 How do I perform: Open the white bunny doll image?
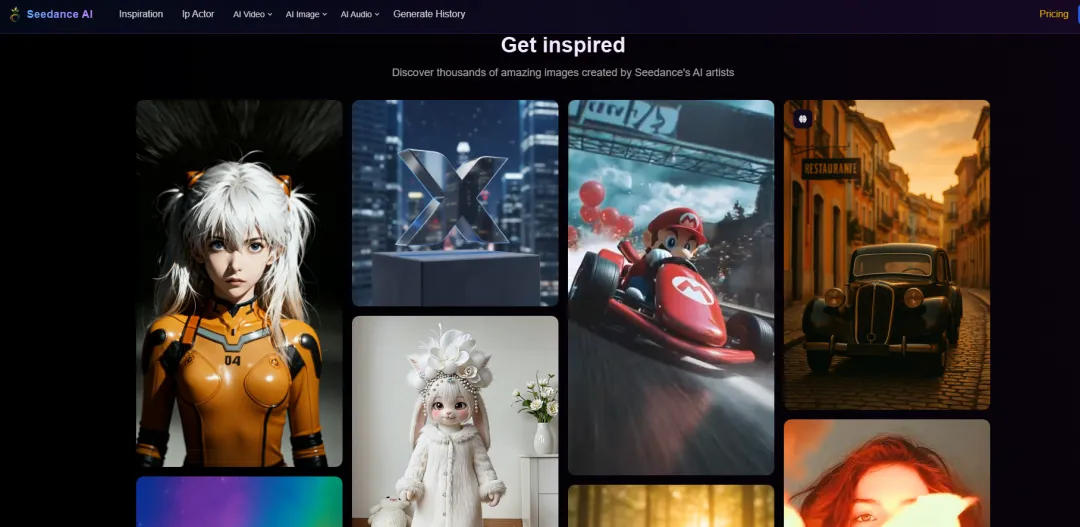click(x=455, y=422)
